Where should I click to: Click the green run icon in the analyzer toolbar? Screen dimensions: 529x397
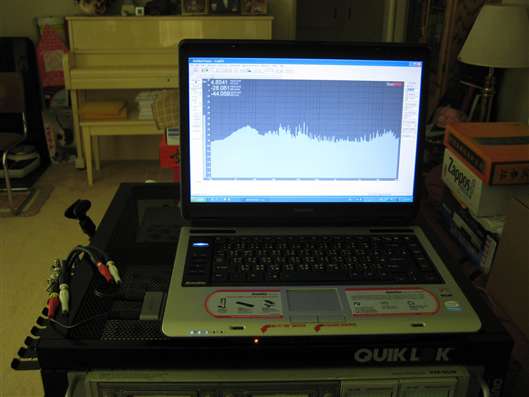coord(204,70)
